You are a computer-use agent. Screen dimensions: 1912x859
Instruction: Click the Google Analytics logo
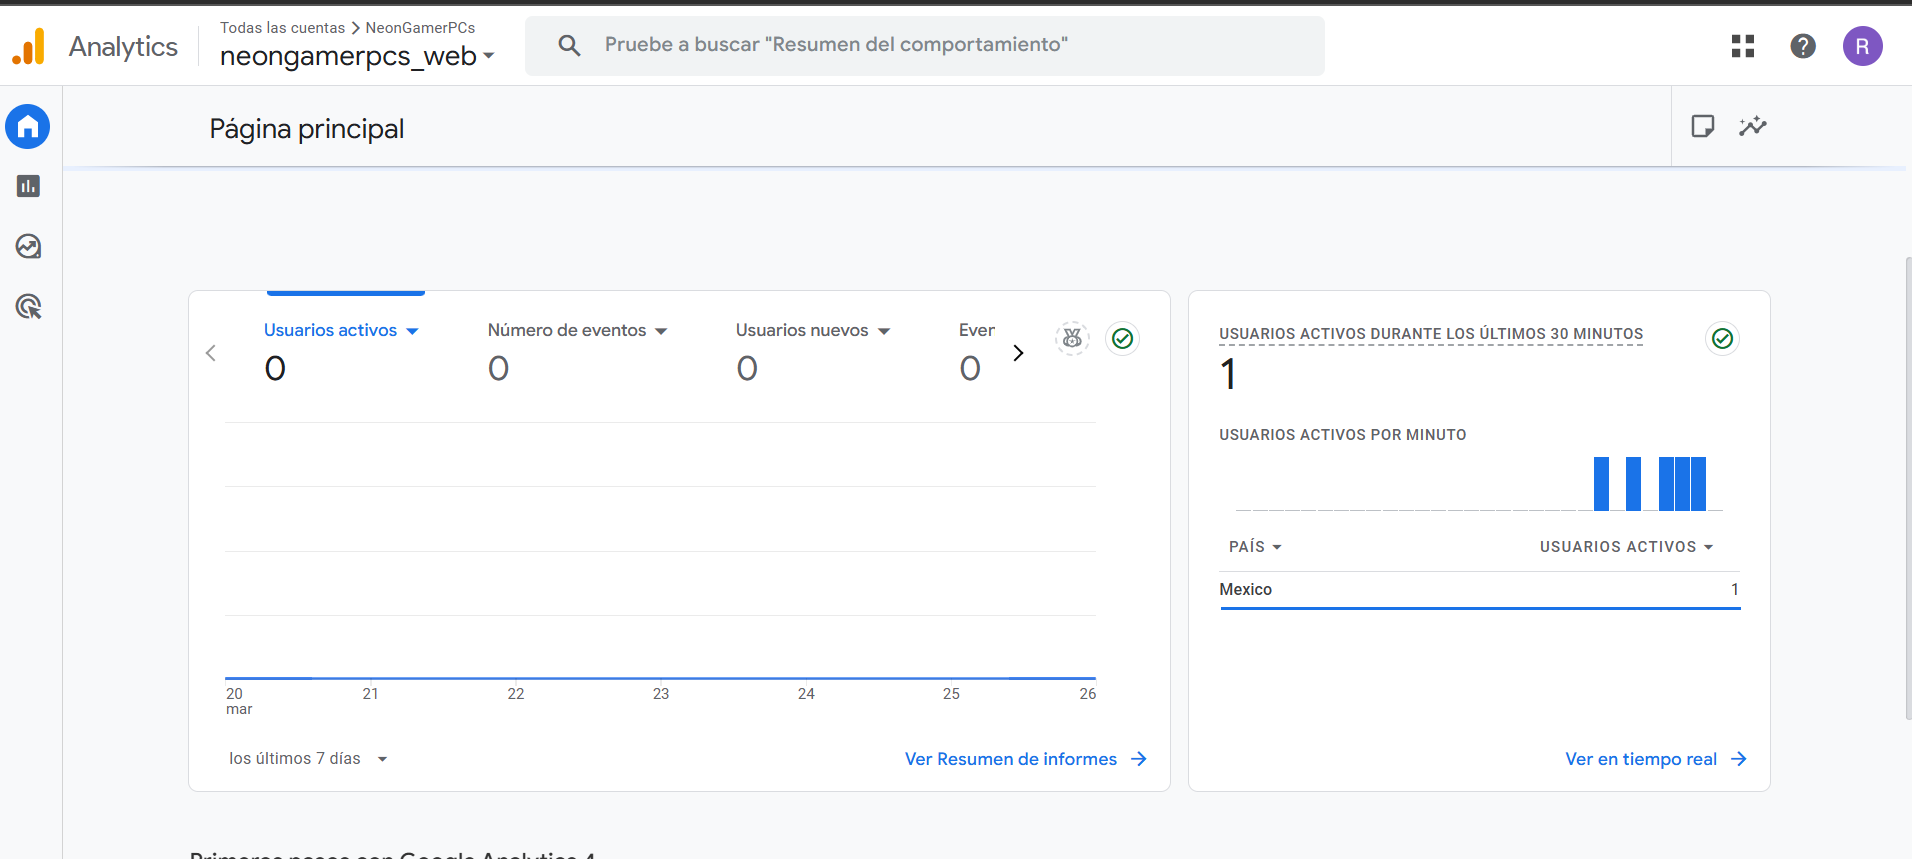(x=29, y=46)
